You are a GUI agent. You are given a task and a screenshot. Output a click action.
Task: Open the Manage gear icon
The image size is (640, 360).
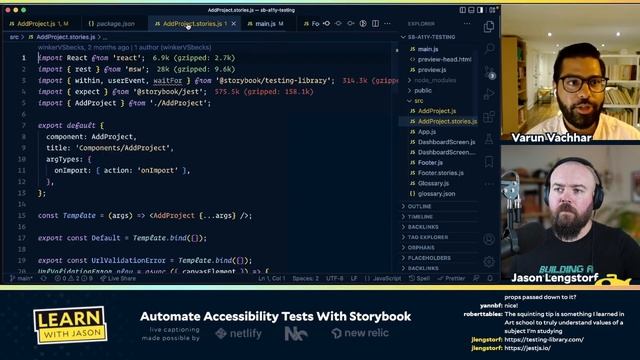pos(489,262)
